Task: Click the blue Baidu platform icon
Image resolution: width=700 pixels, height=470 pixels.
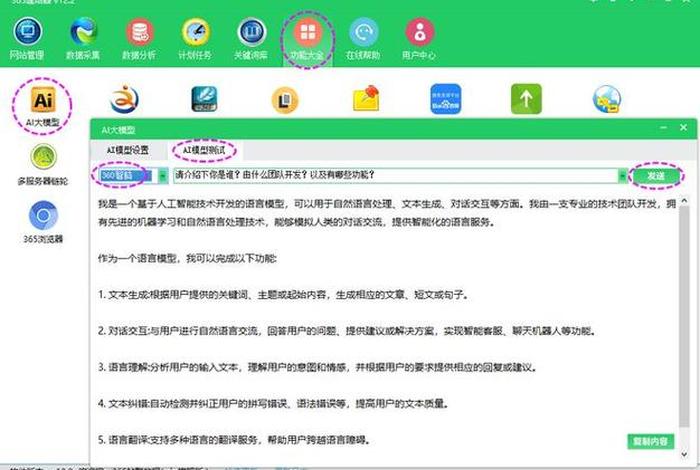Action: 446,99
